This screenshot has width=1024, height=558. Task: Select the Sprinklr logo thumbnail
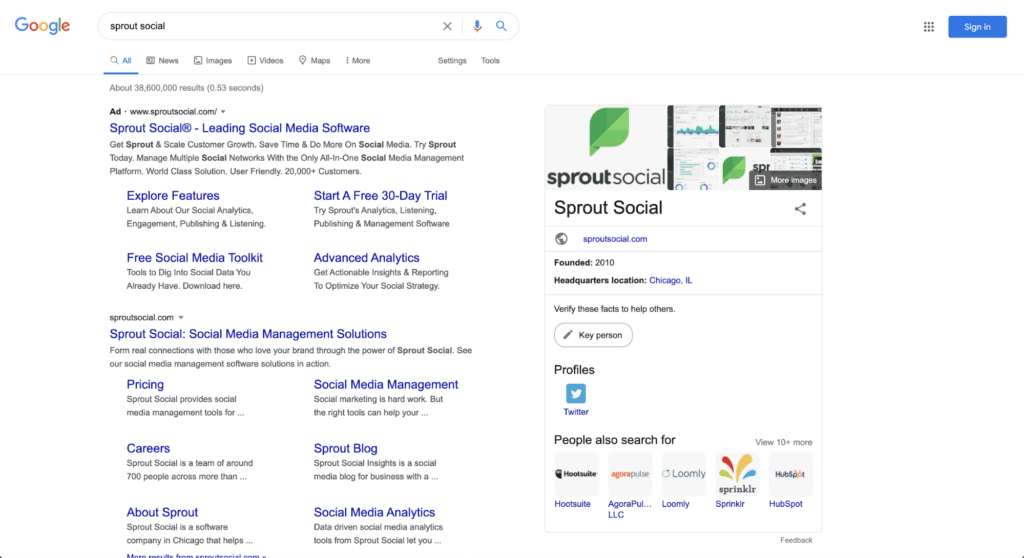point(737,474)
